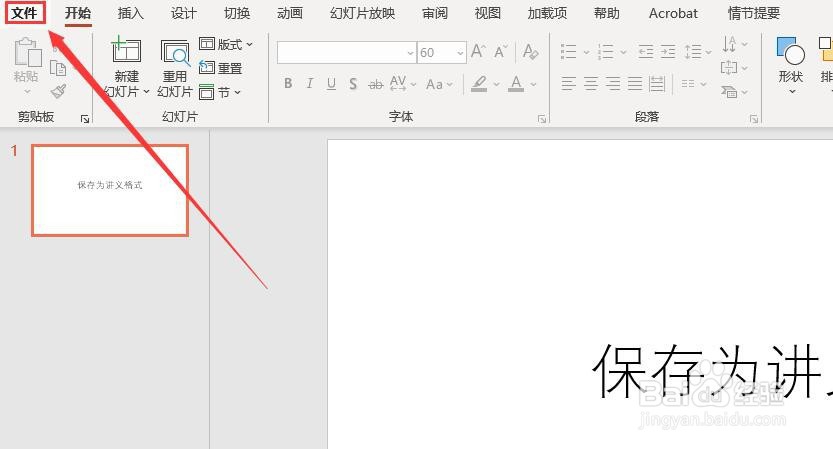Open the 视图 ribbon tab
The width and height of the screenshot is (833, 449).
pyautogui.click(x=488, y=13)
